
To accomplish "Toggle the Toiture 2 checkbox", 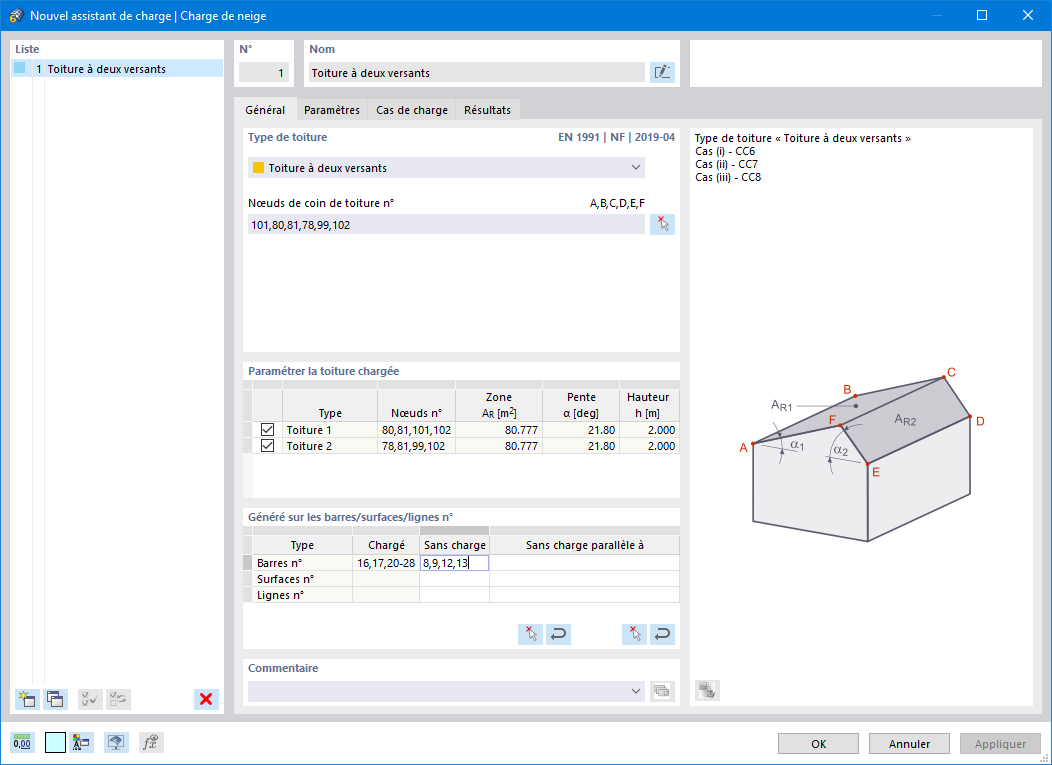I will [268, 446].
